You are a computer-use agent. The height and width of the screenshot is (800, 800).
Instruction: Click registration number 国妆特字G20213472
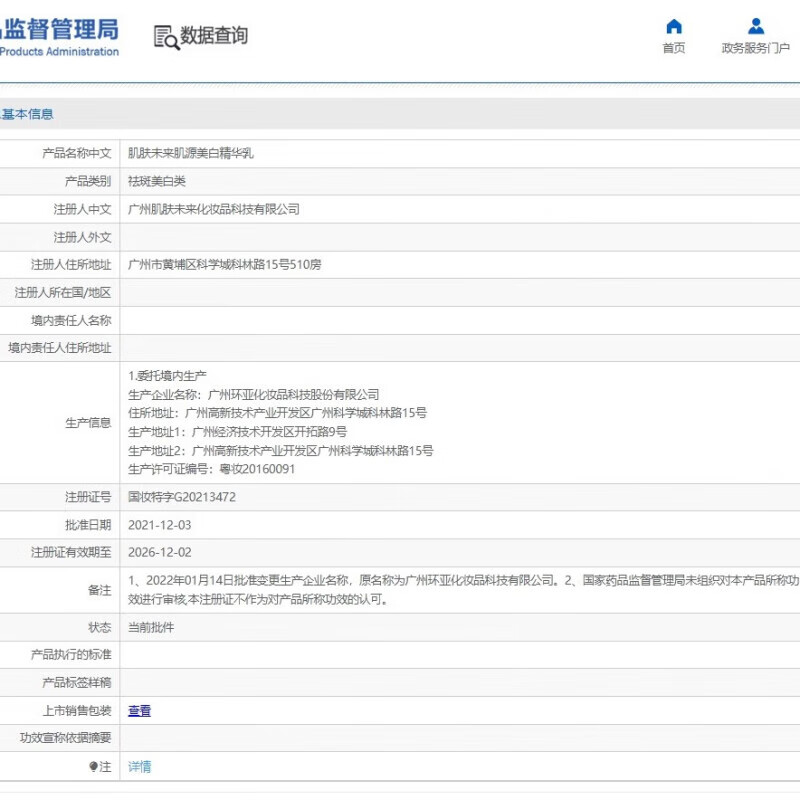pos(182,497)
